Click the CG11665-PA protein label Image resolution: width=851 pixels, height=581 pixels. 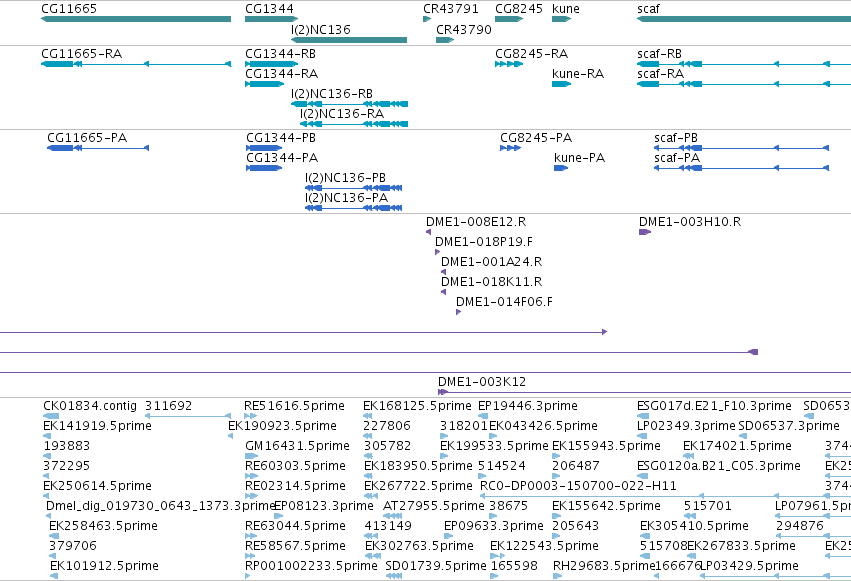(87, 138)
